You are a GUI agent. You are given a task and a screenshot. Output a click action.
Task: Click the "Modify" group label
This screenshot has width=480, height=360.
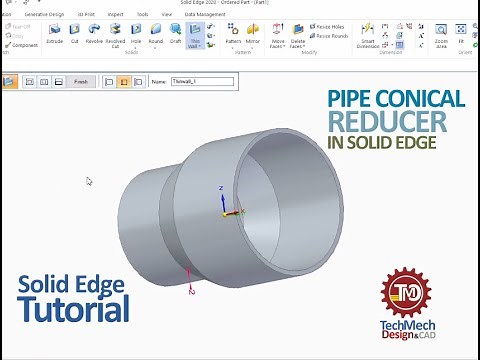[x=309, y=52]
